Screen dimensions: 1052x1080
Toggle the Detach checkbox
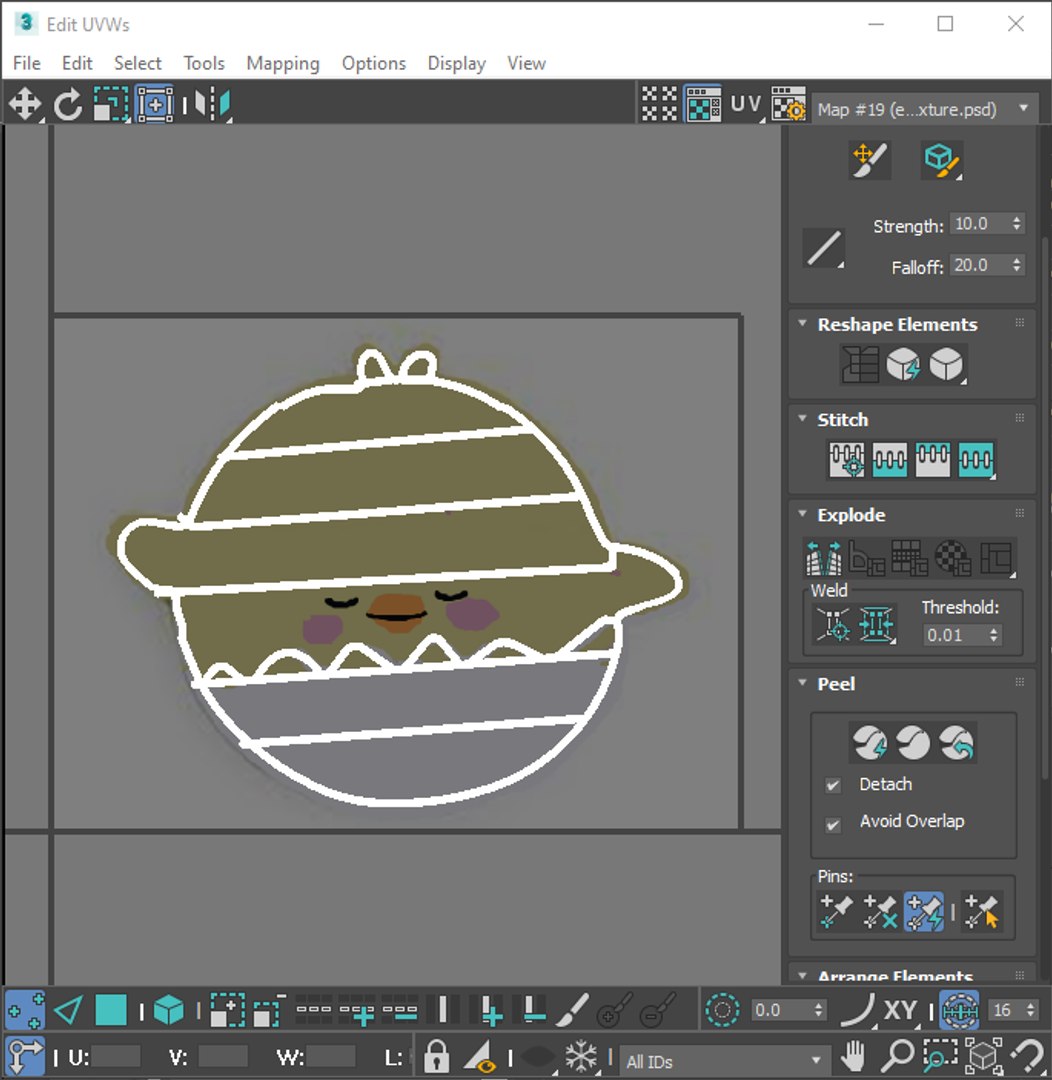click(x=833, y=785)
